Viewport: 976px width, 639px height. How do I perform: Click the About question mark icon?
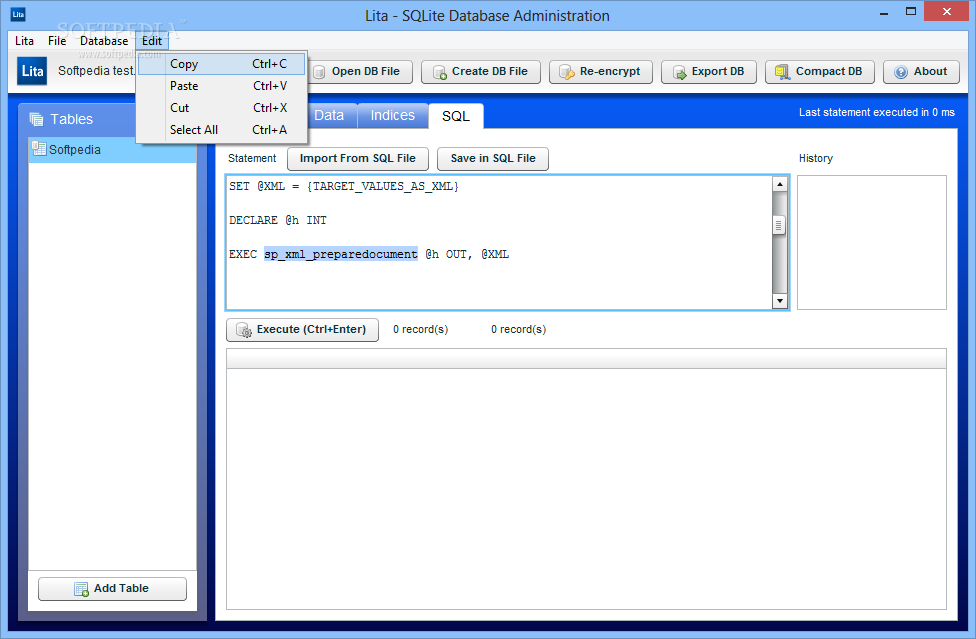[901, 72]
